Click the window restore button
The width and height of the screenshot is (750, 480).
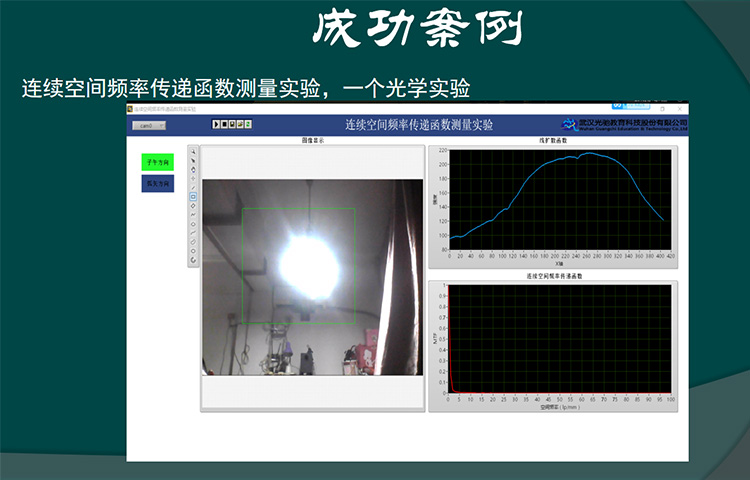point(662,109)
